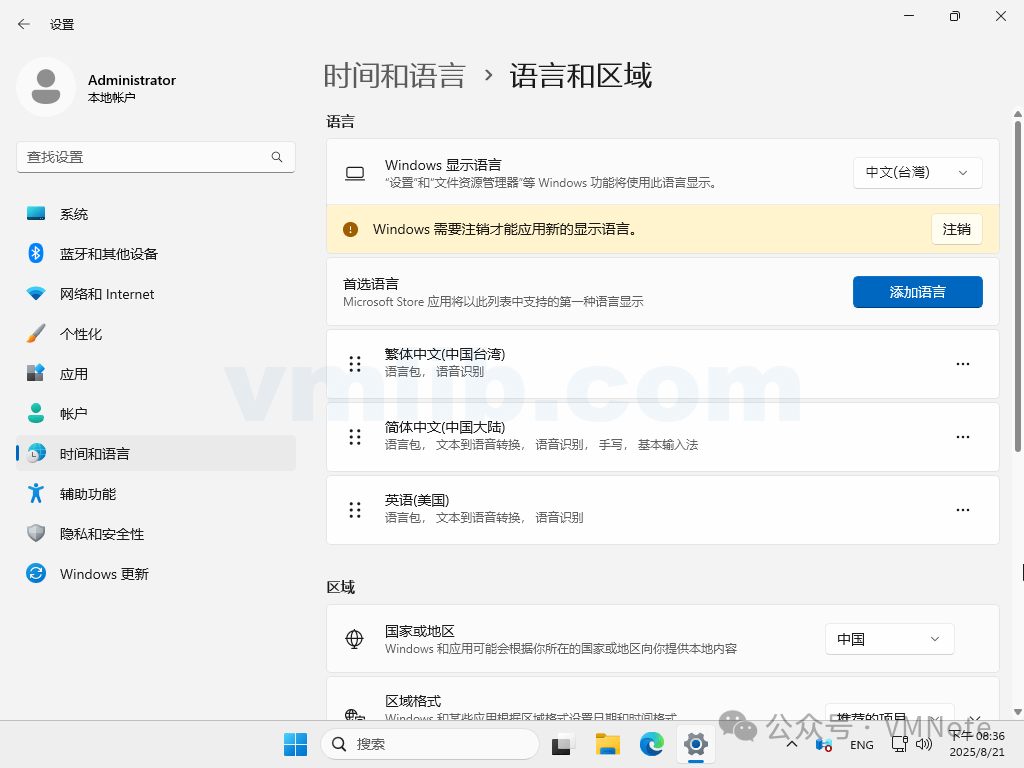This screenshot has width=1024, height=768.
Task: Click into the 查找设置 search field
Action: 140,157
